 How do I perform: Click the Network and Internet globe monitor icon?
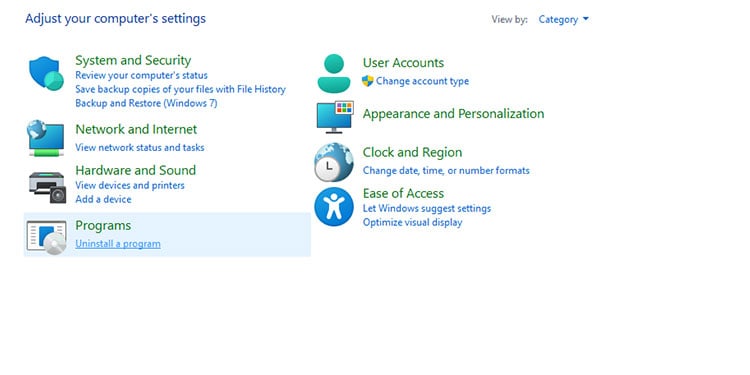[x=45, y=138]
